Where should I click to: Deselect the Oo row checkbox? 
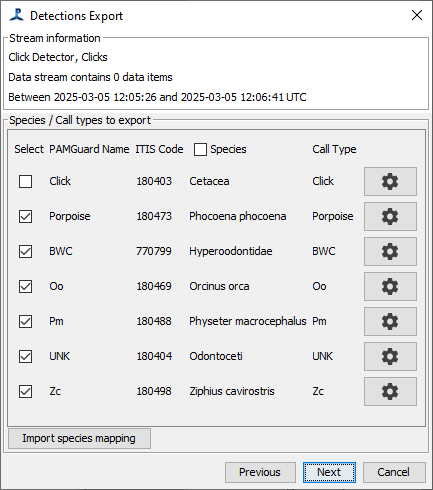pyautogui.click(x=26, y=287)
